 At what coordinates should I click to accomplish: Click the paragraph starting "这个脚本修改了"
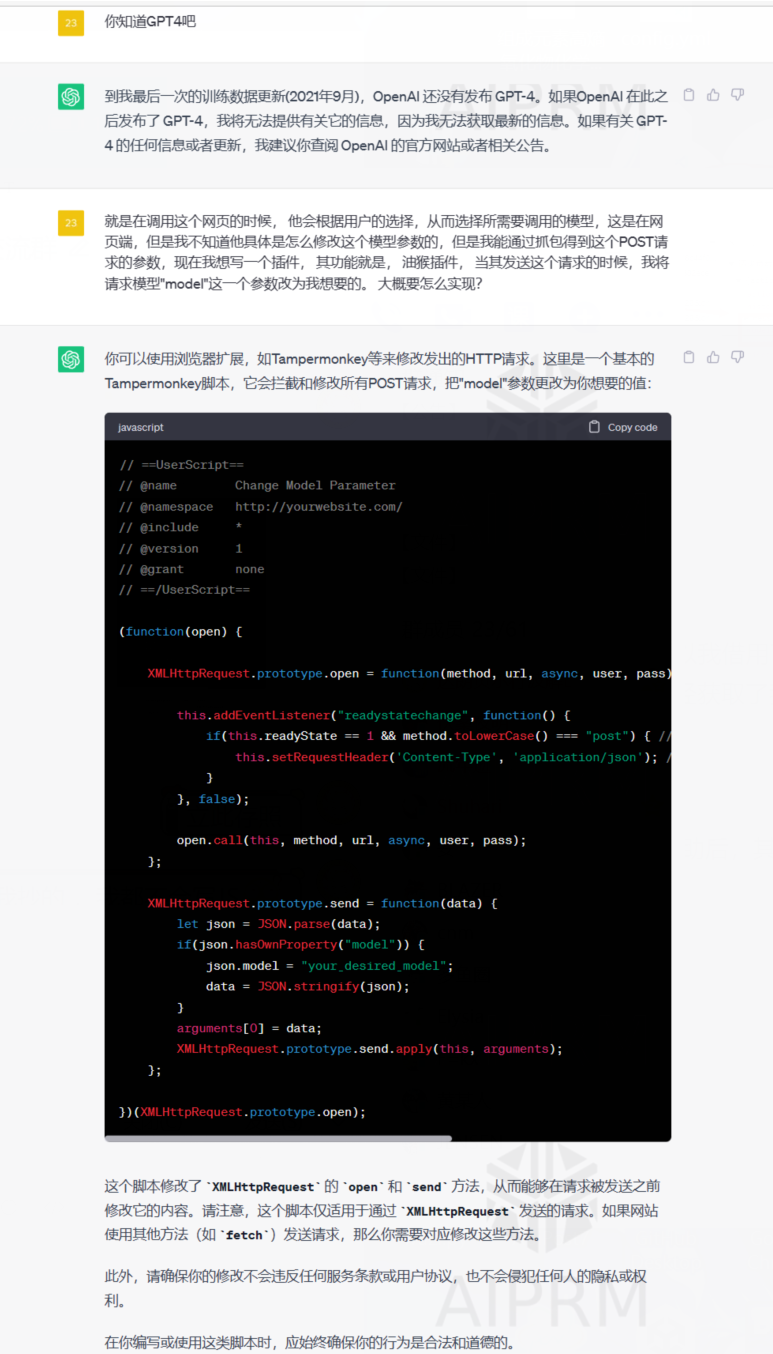[x=383, y=1211]
